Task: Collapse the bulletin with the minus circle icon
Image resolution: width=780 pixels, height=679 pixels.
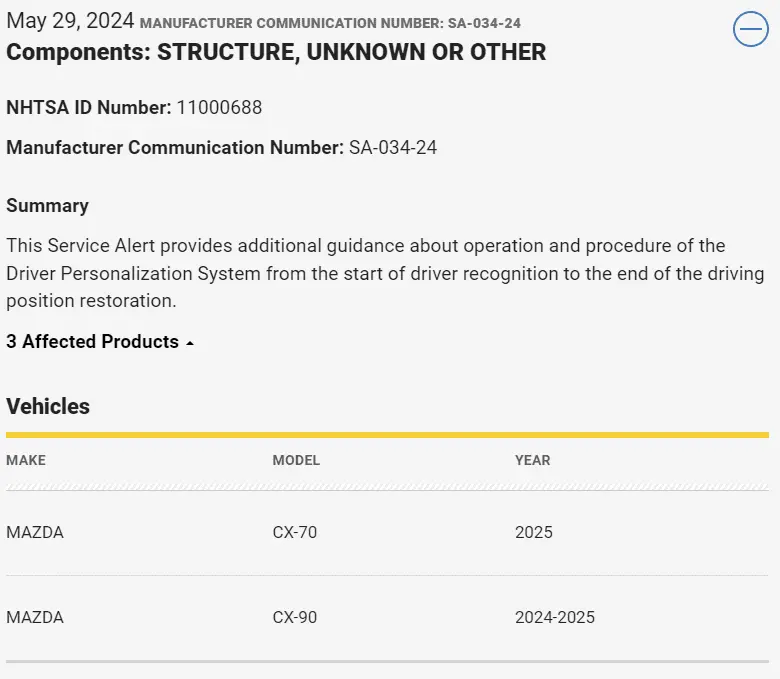Action: (x=750, y=30)
